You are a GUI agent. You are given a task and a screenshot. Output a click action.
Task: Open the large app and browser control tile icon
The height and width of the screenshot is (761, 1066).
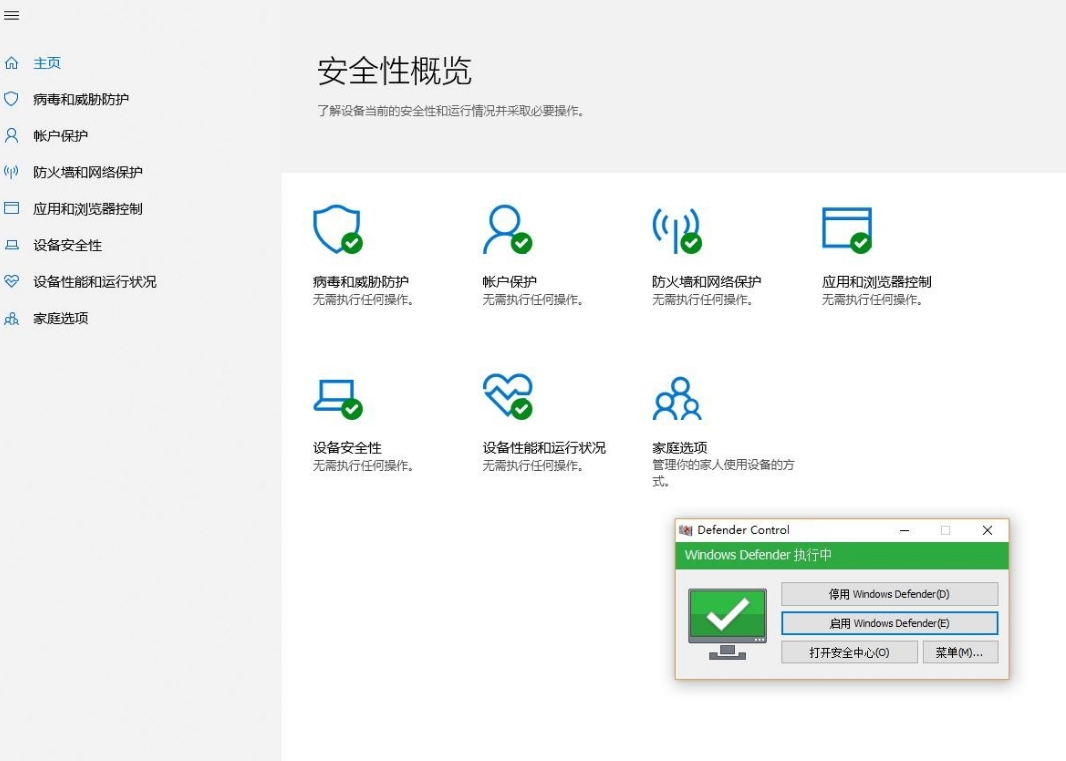(x=846, y=229)
